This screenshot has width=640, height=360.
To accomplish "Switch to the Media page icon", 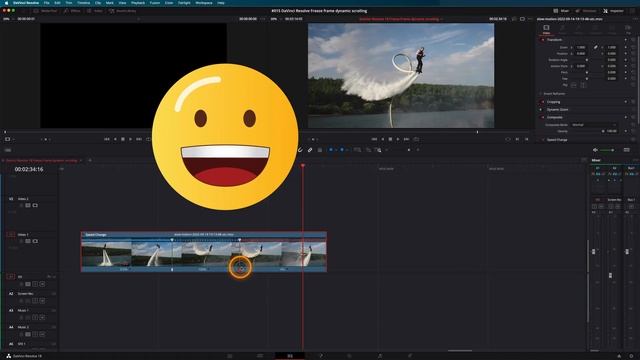I will [230, 356].
